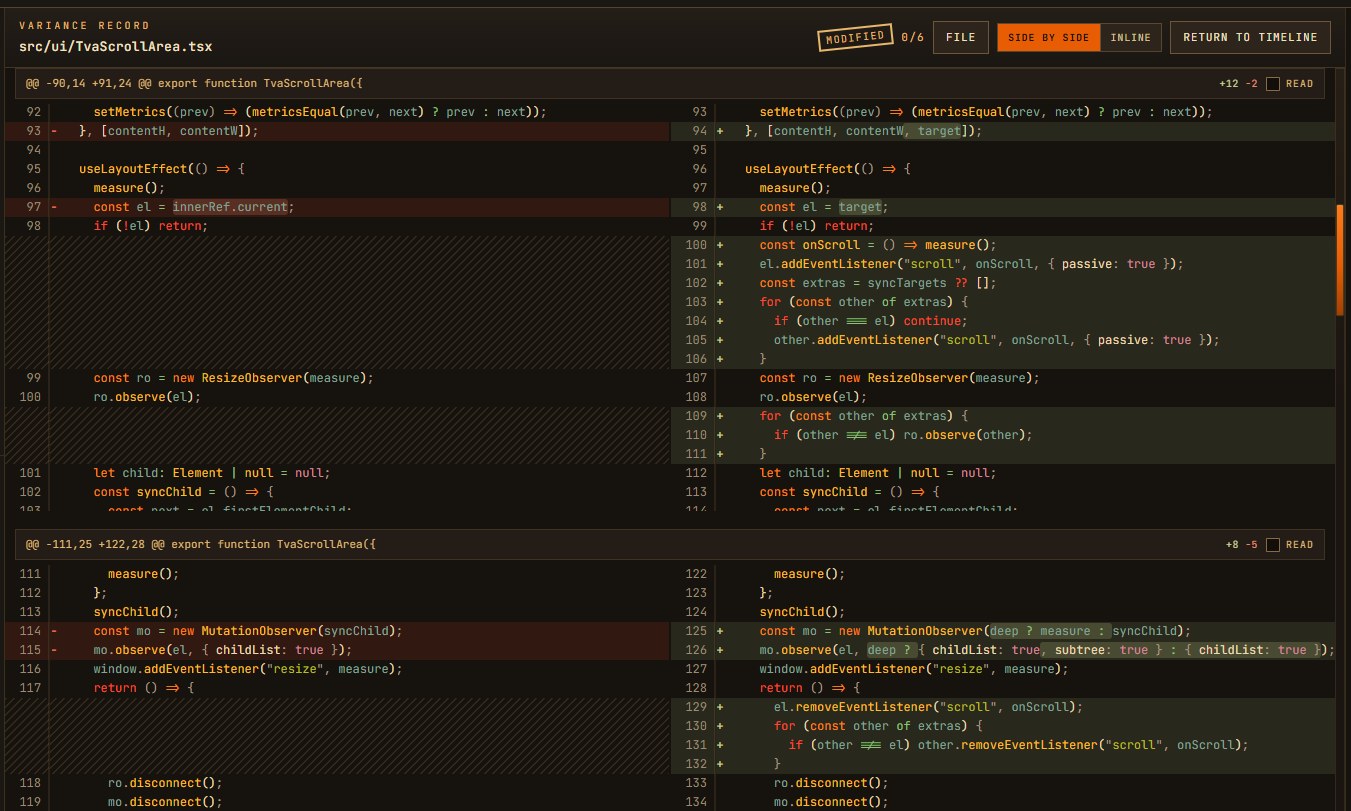Viewport: 1351px width, 811px height.
Task: Click the MODIFIED status badge
Action: pos(856,38)
